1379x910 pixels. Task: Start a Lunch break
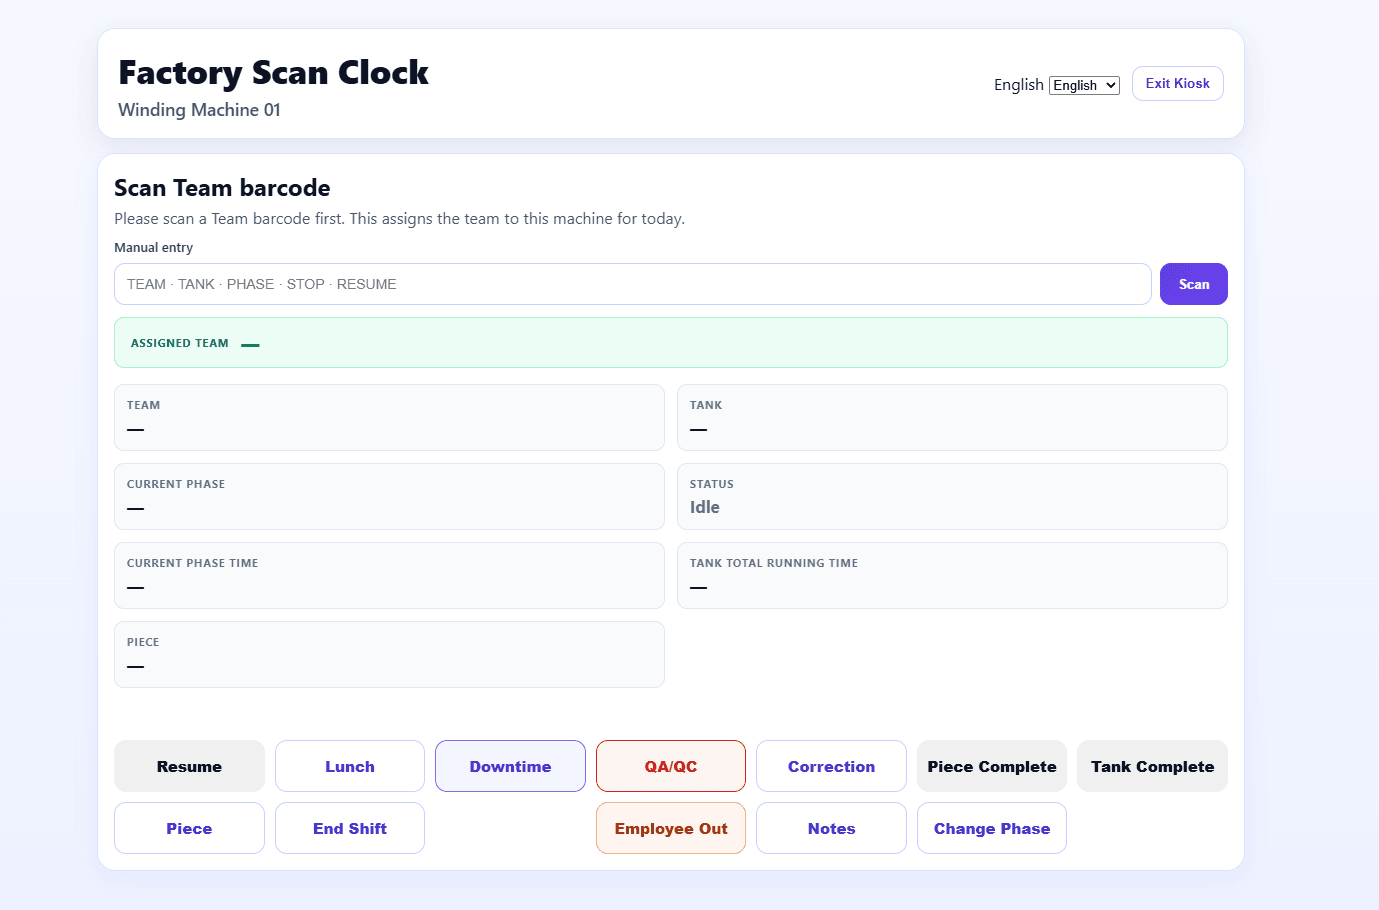pyautogui.click(x=350, y=766)
